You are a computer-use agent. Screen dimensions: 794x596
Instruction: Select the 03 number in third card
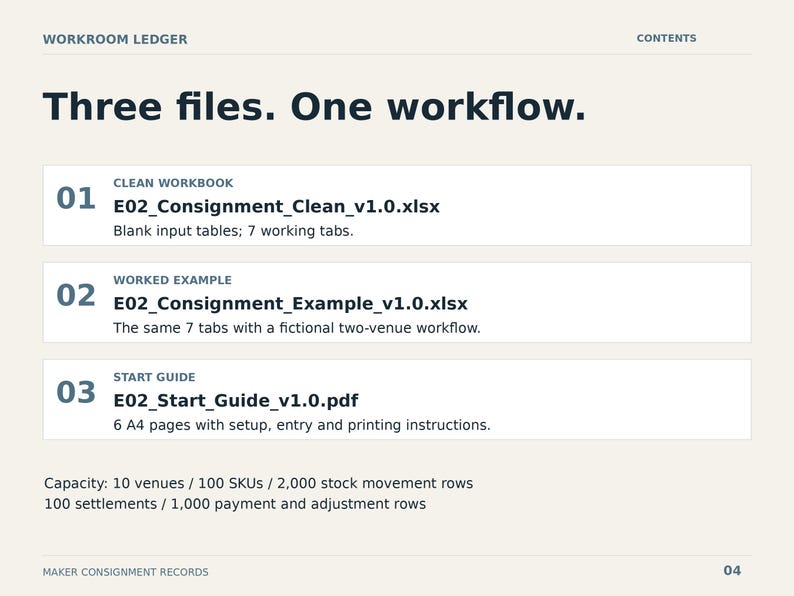tap(76, 392)
